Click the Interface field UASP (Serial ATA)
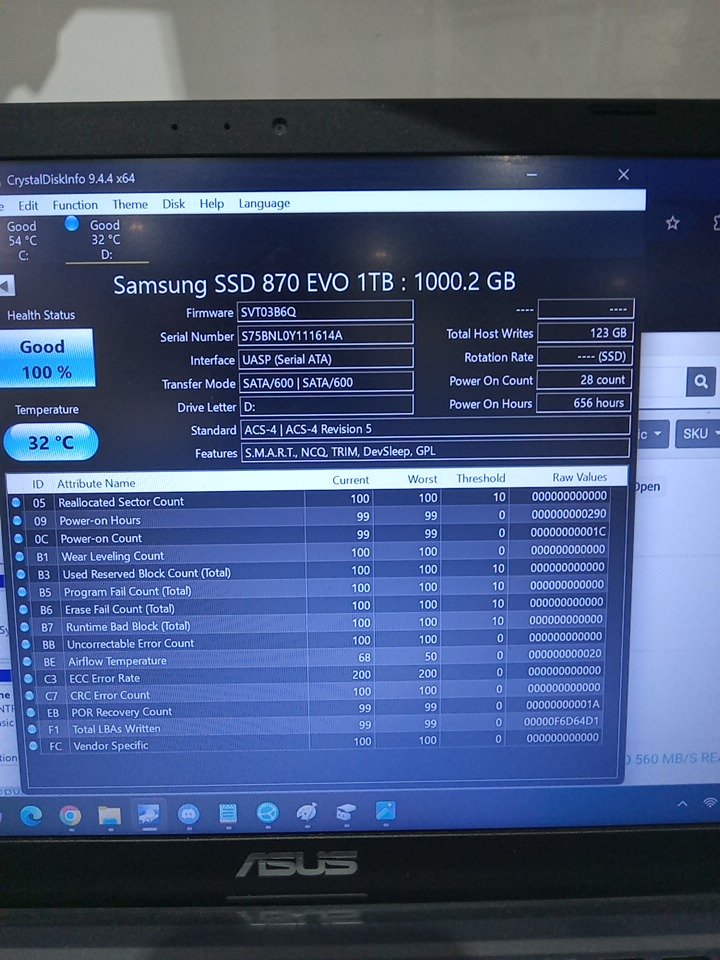Viewport: 720px width, 960px height. pos(325,359)
